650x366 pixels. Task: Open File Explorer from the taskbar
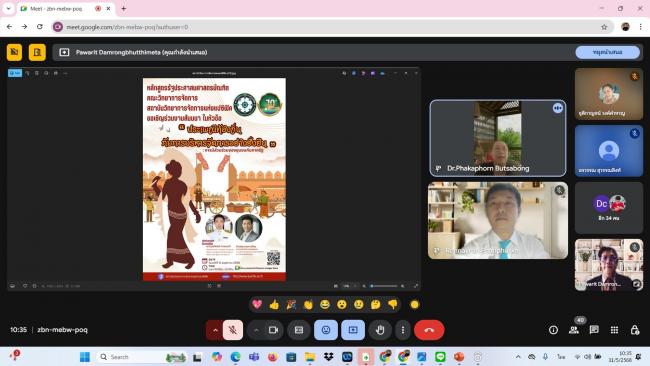(x=310, y=357)
